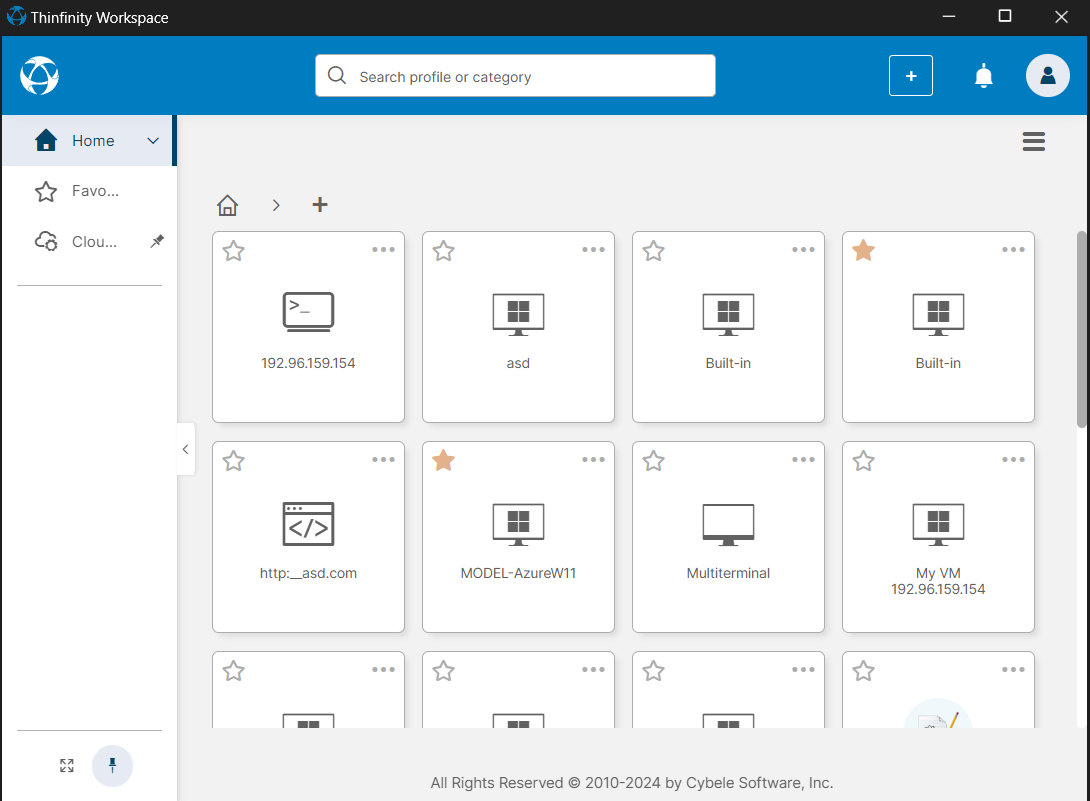Close the Thinfinity Workspace window

[x=1061, y=16]
